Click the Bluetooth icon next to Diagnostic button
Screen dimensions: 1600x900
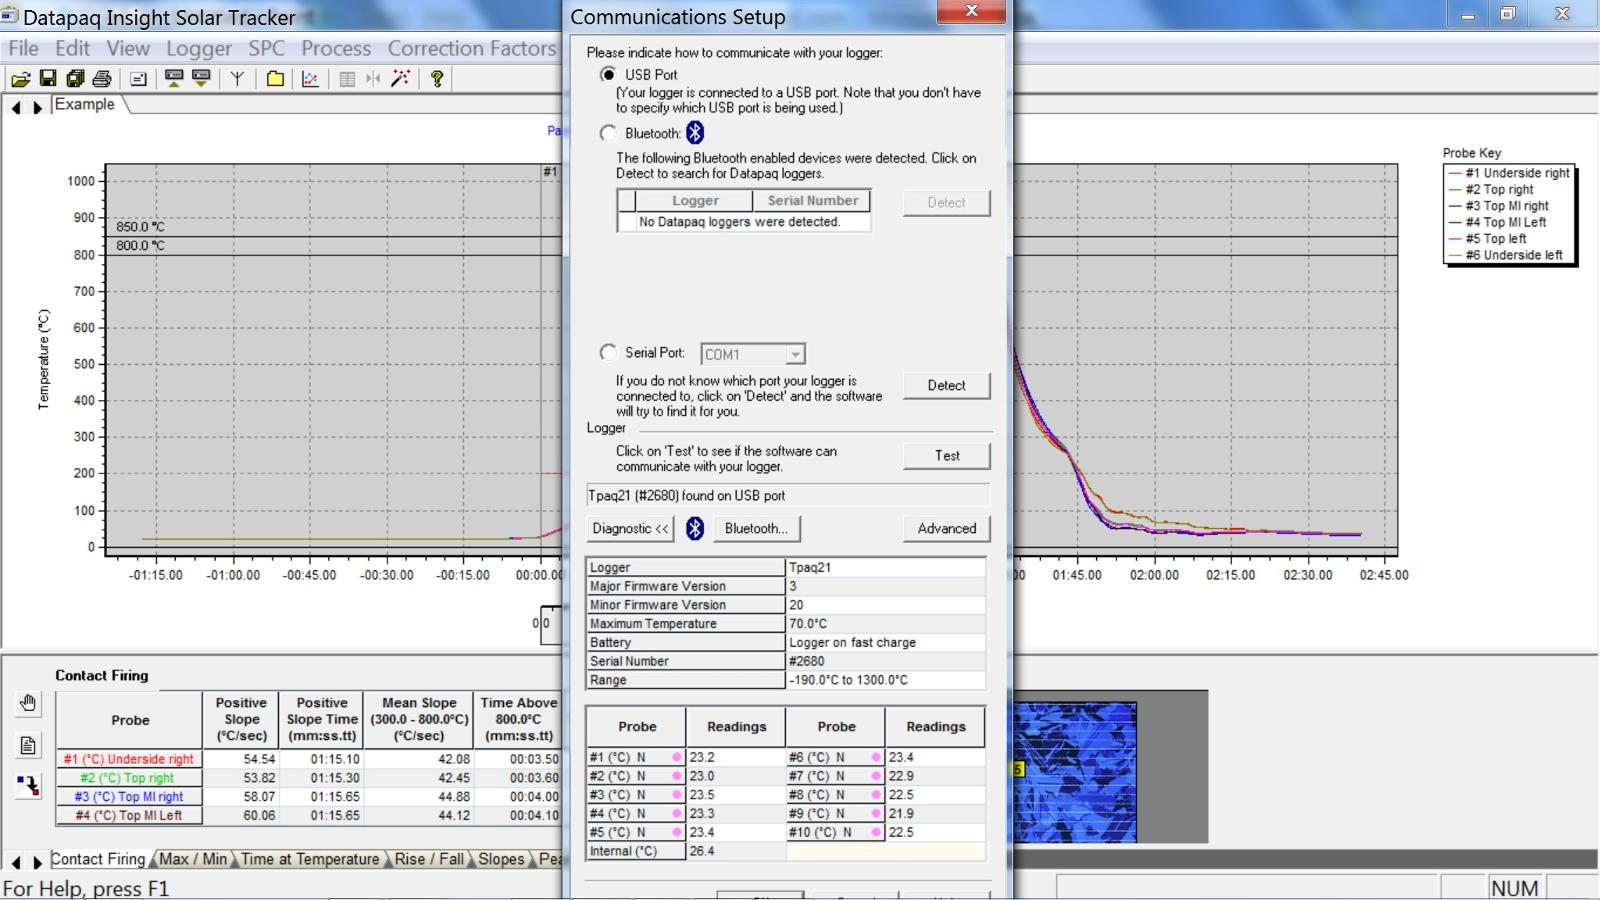pyautogui.click(x=695, y=529)
